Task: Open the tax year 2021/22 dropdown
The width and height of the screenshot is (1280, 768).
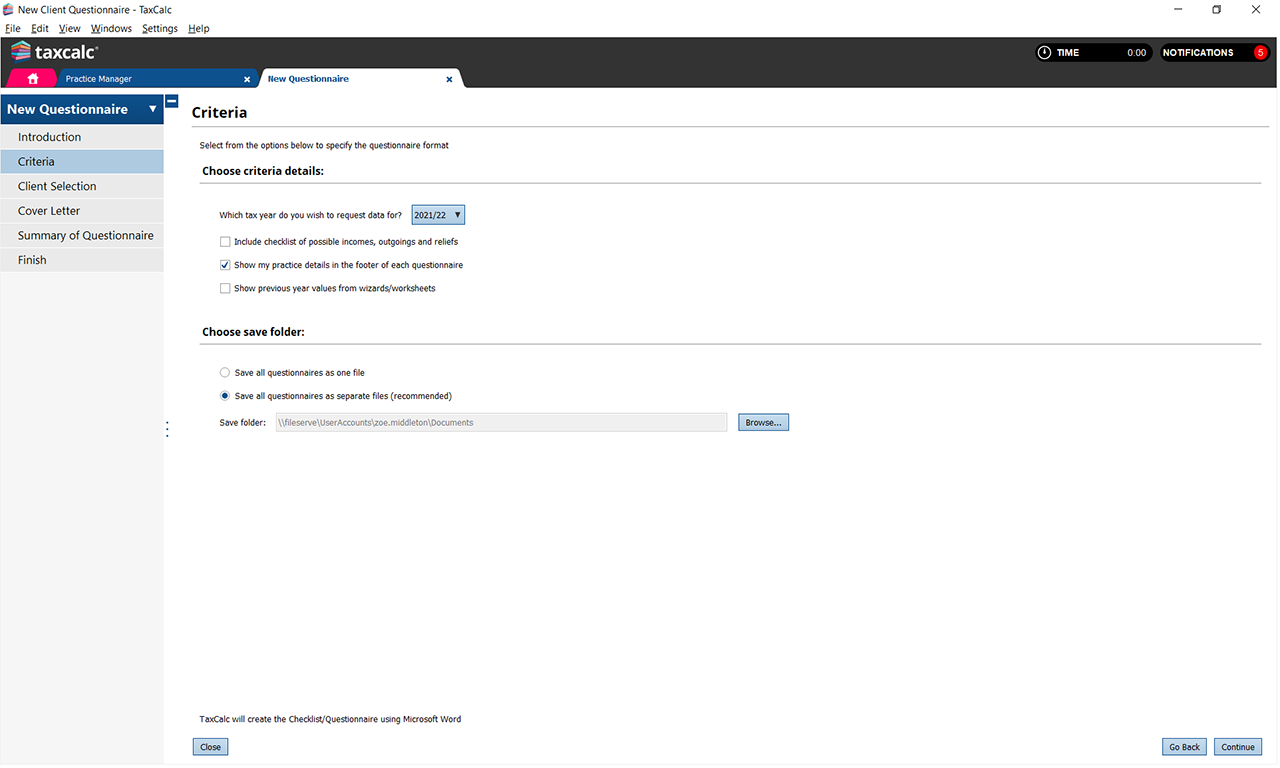Action: pyautogui.click(x=438, y=215)
